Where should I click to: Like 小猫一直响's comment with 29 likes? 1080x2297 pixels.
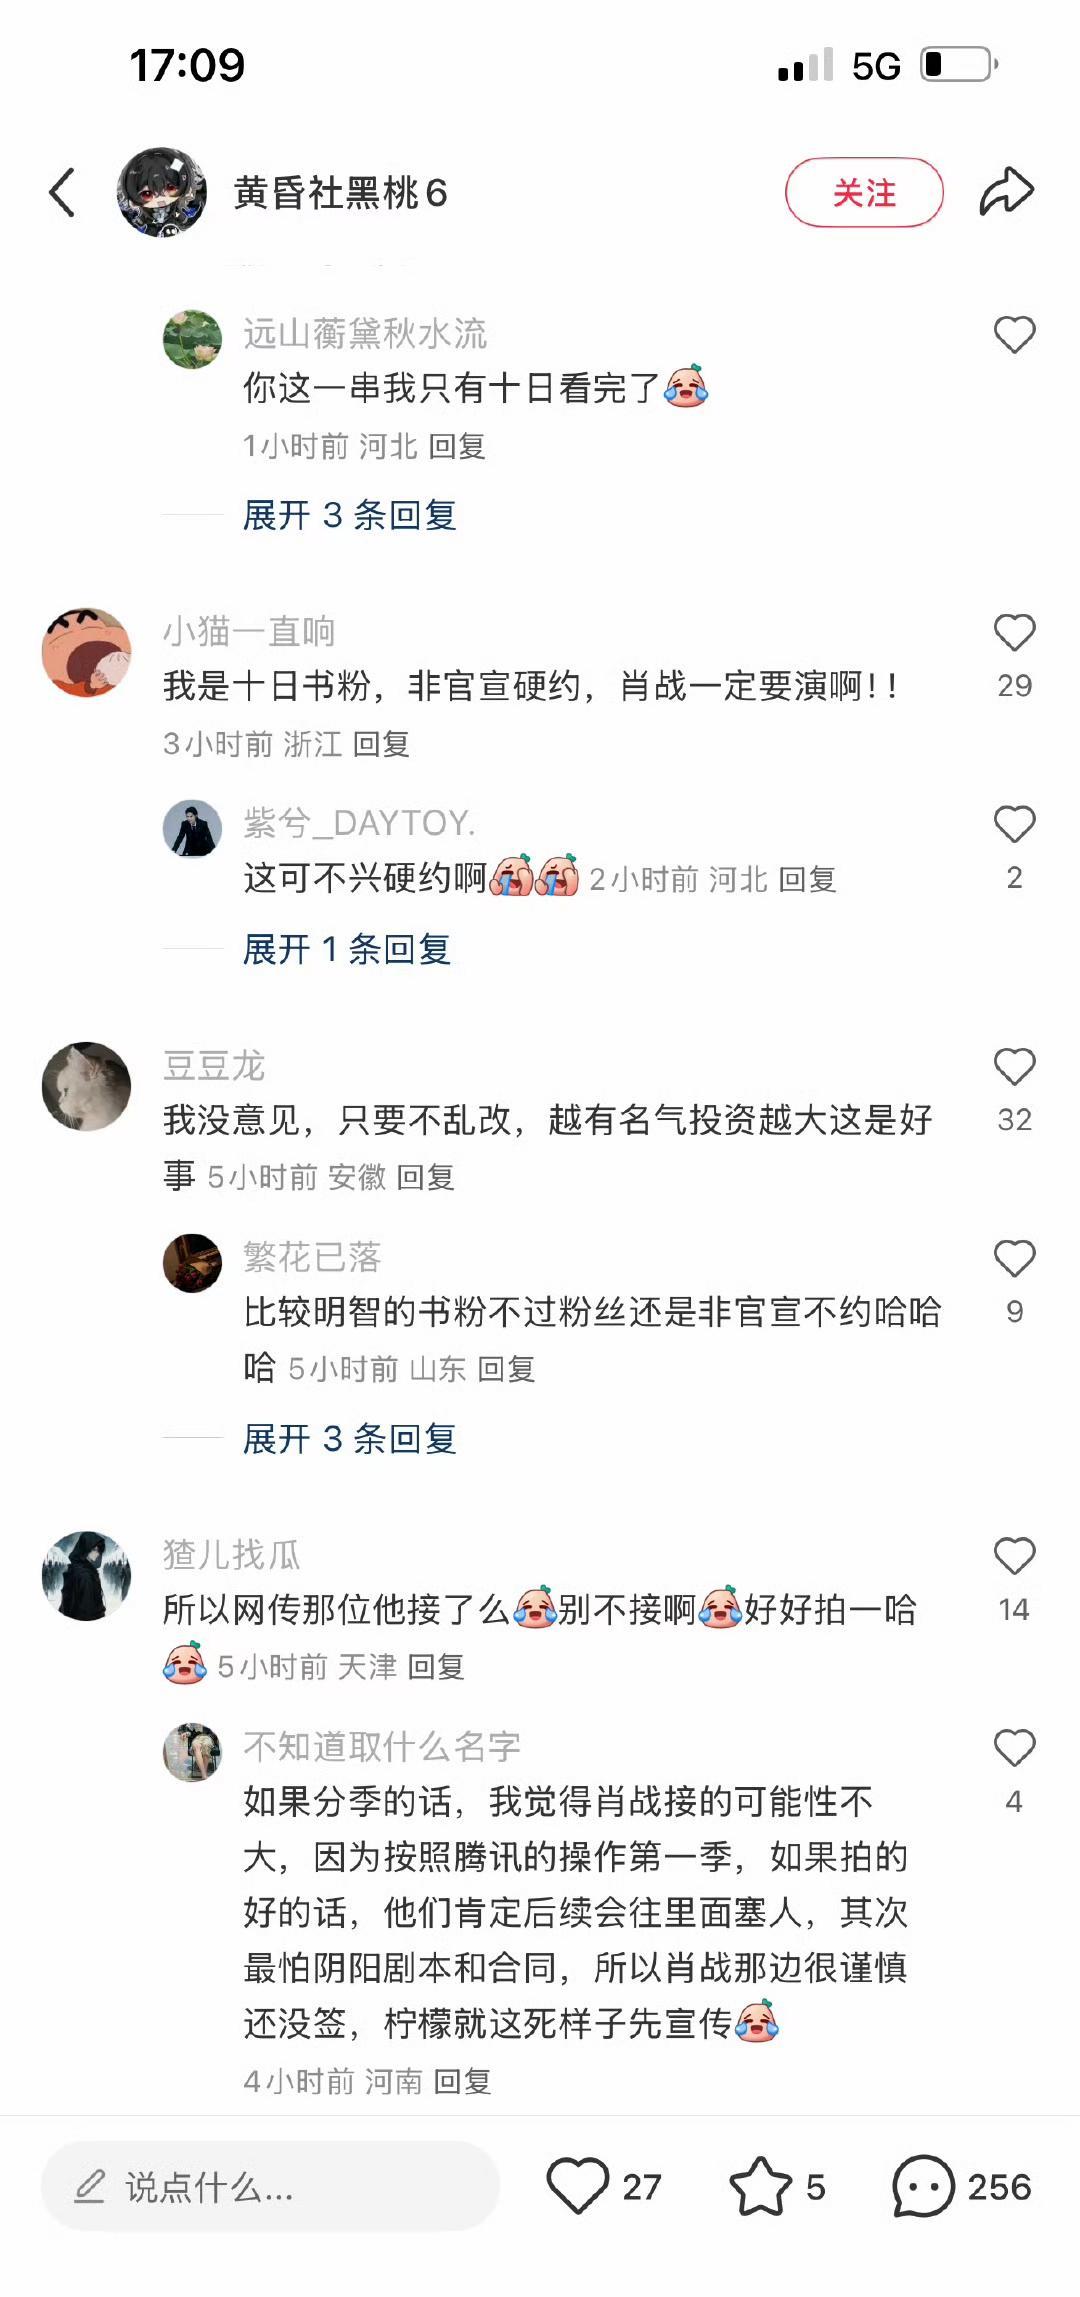[1014, 632]
